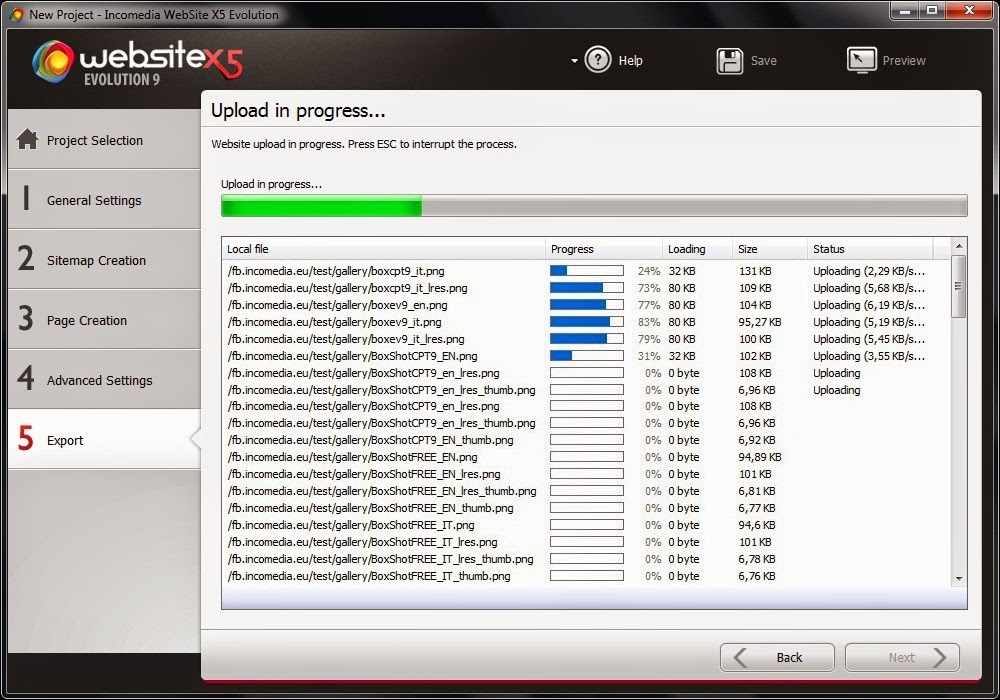Select the BoxShotFREE_IT_thumb.png file row

pyautogui.click(x=585, y=576)
